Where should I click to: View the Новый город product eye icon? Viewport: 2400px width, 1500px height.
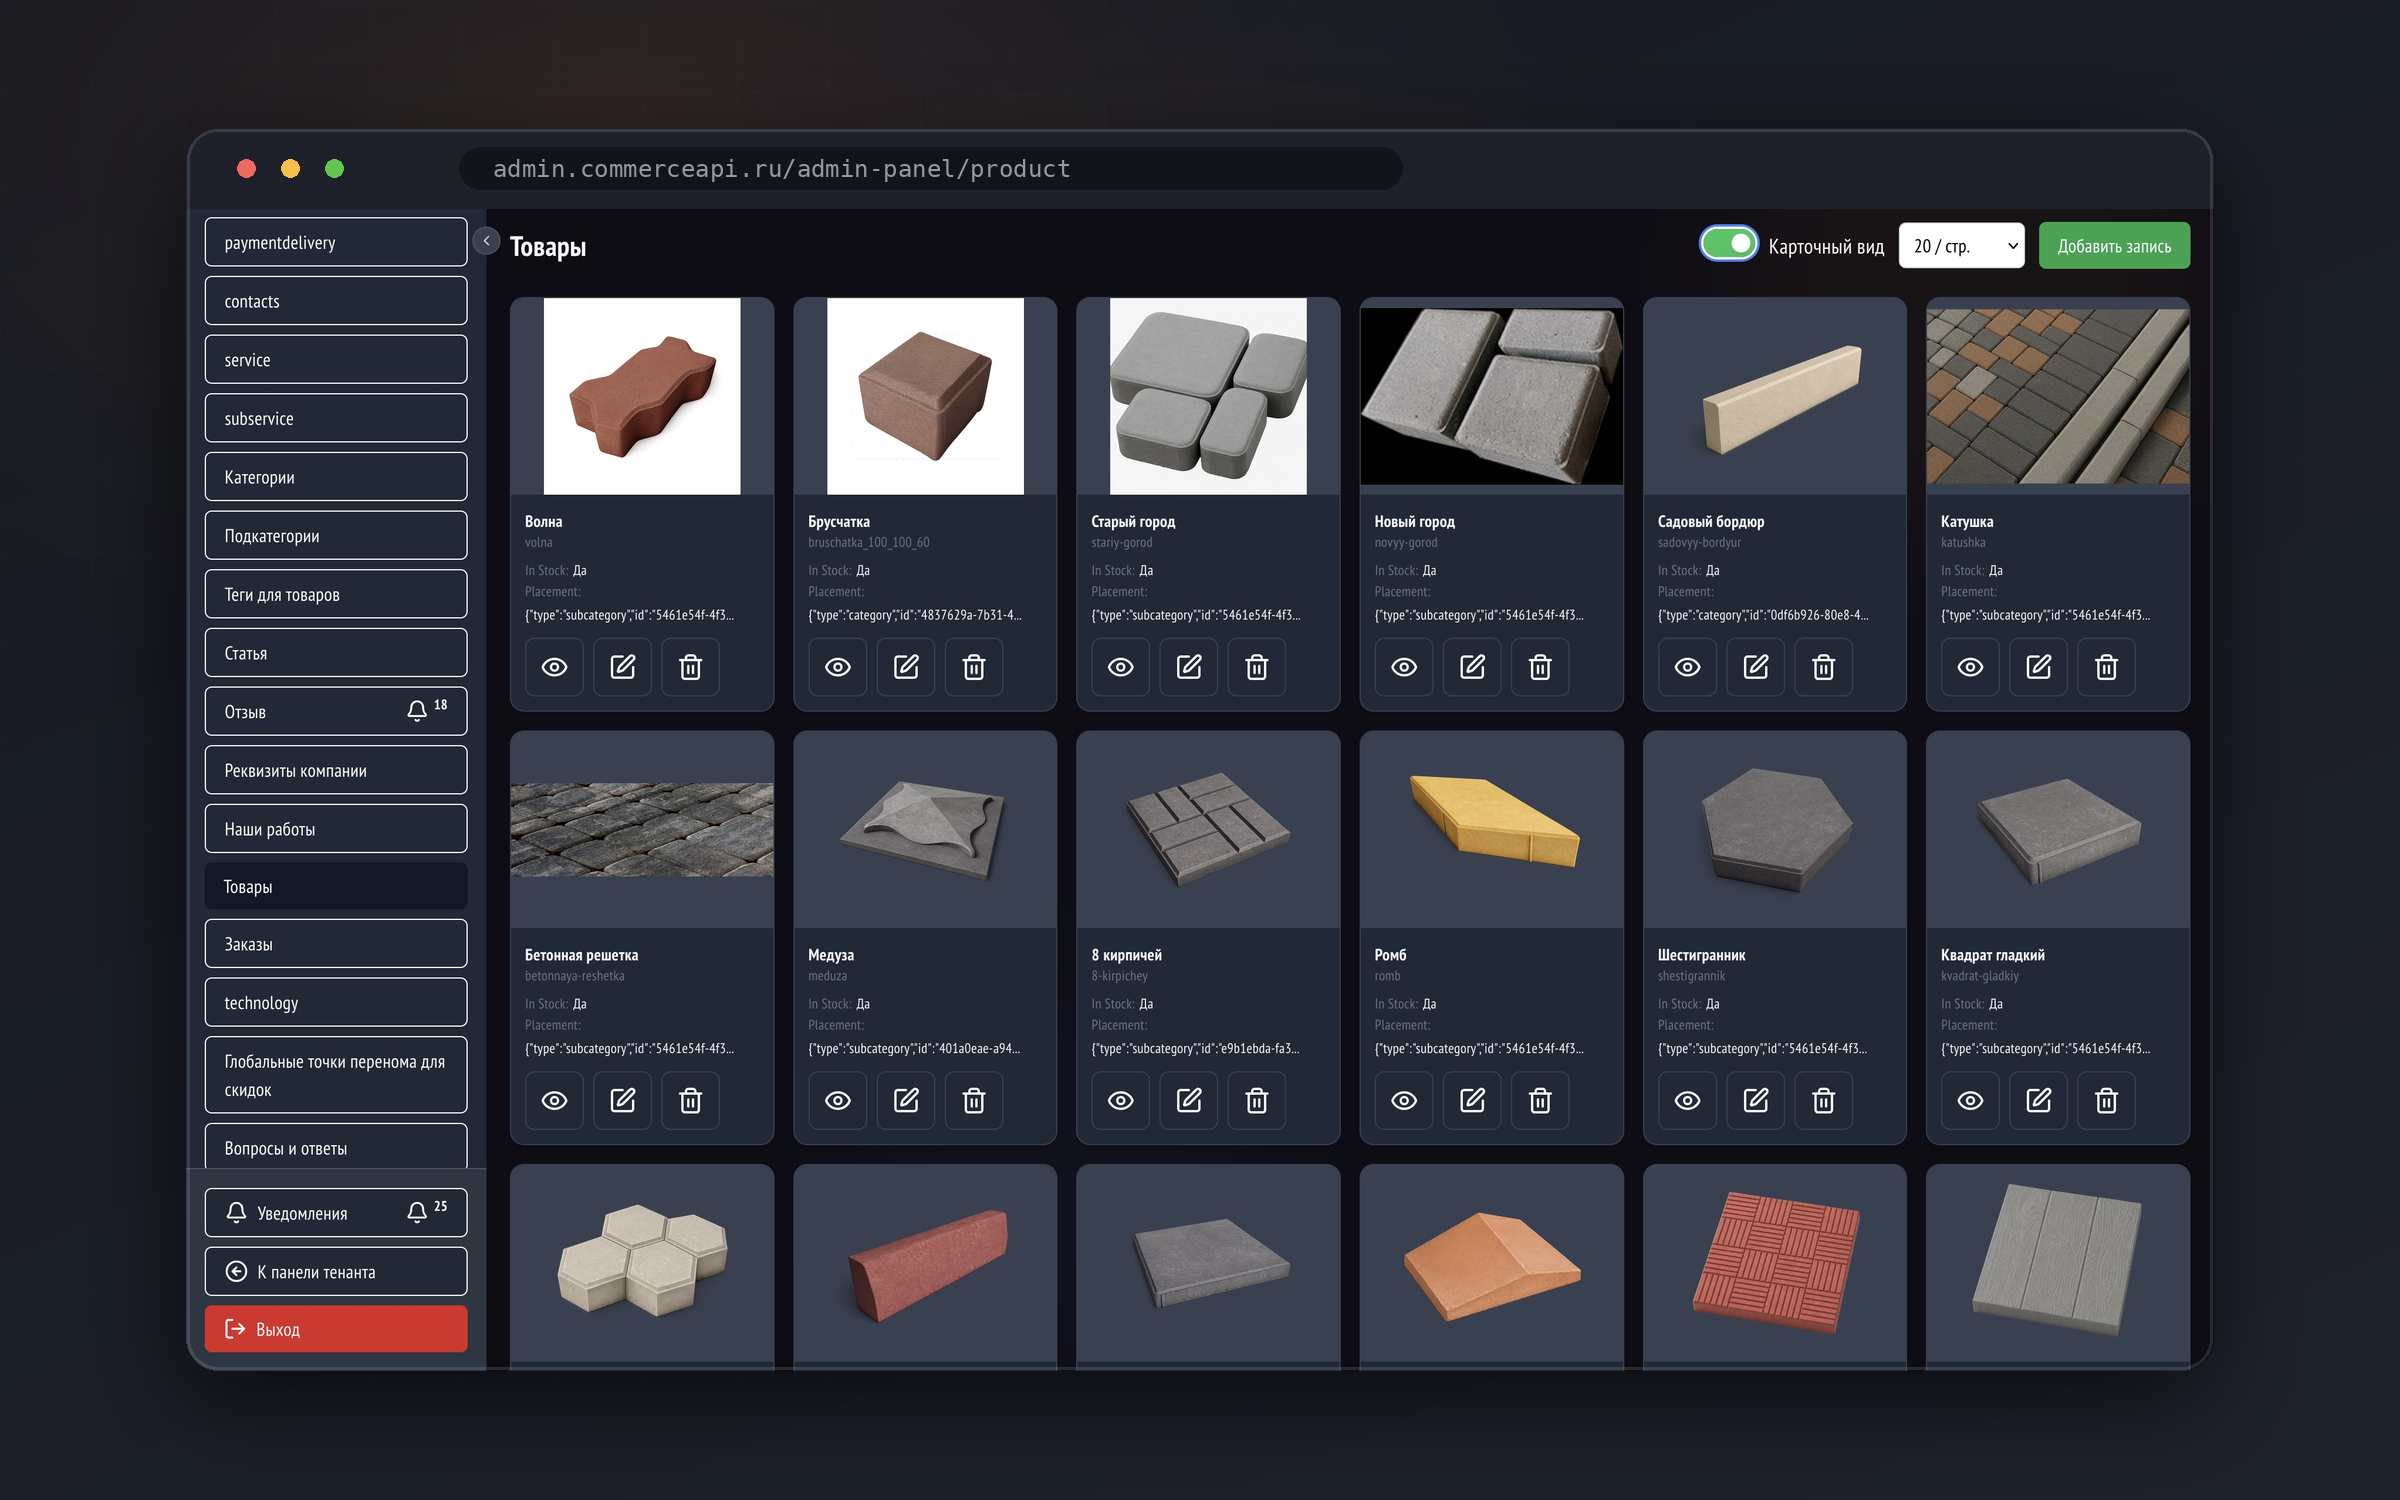point(1404,667)
